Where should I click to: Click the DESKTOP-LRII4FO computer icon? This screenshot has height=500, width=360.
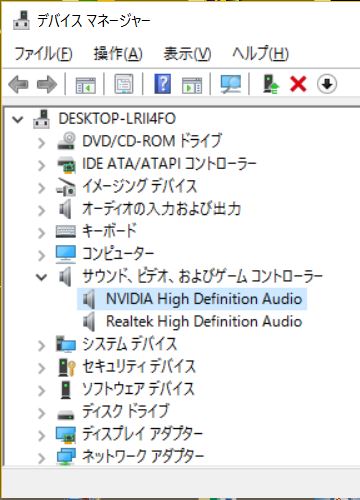tap(42, 119)
